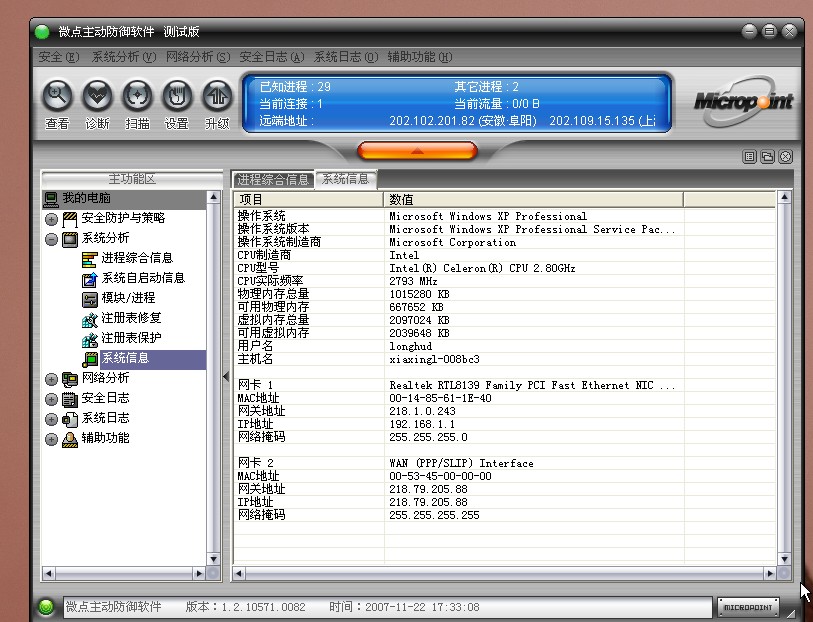Viewport: 813px width, 622px height.
Task: Click the tree's horizontal scrollbar right arrow
Action: (199, 573)
